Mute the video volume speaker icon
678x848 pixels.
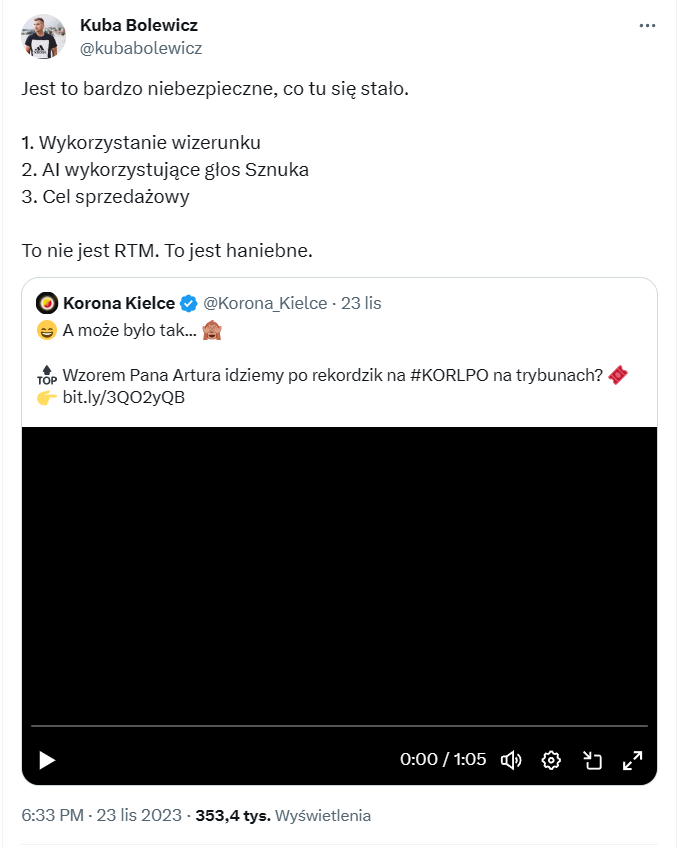(x=511, y=760)
